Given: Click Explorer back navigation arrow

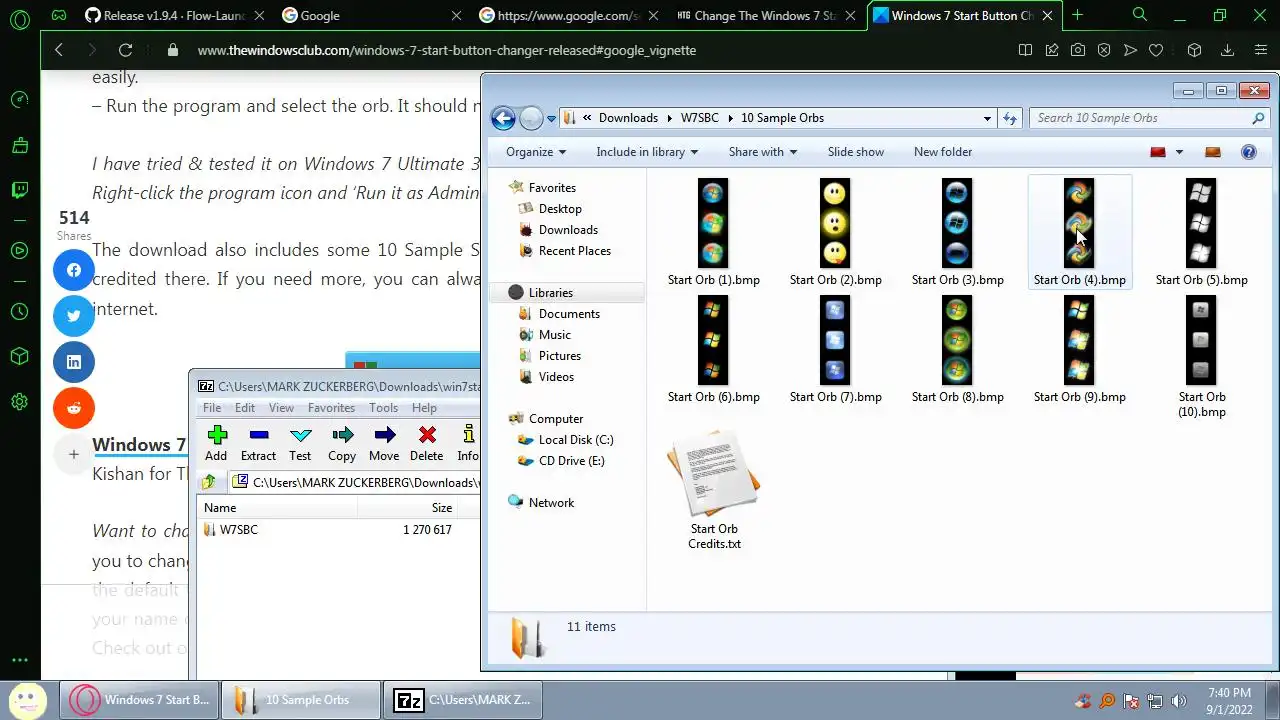Looking at the screenshot, I should [503, 118].
